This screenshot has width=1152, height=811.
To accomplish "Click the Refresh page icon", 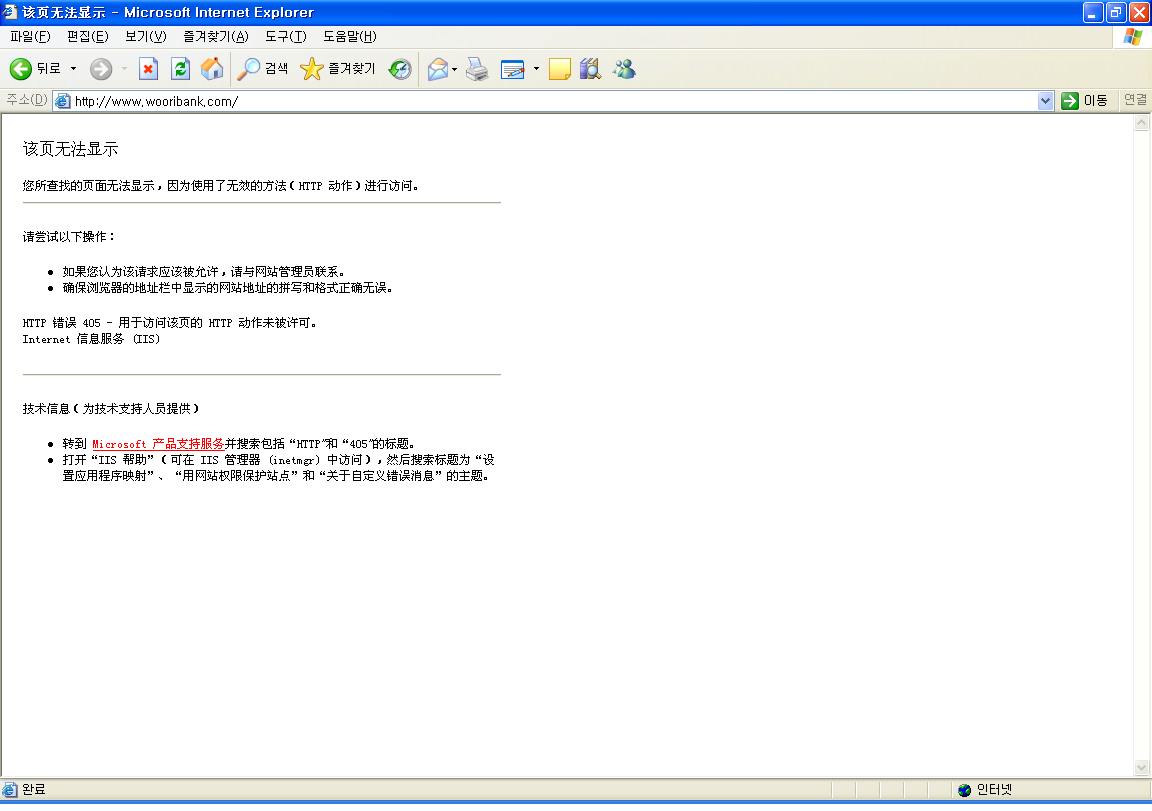I will pos(180,69).
